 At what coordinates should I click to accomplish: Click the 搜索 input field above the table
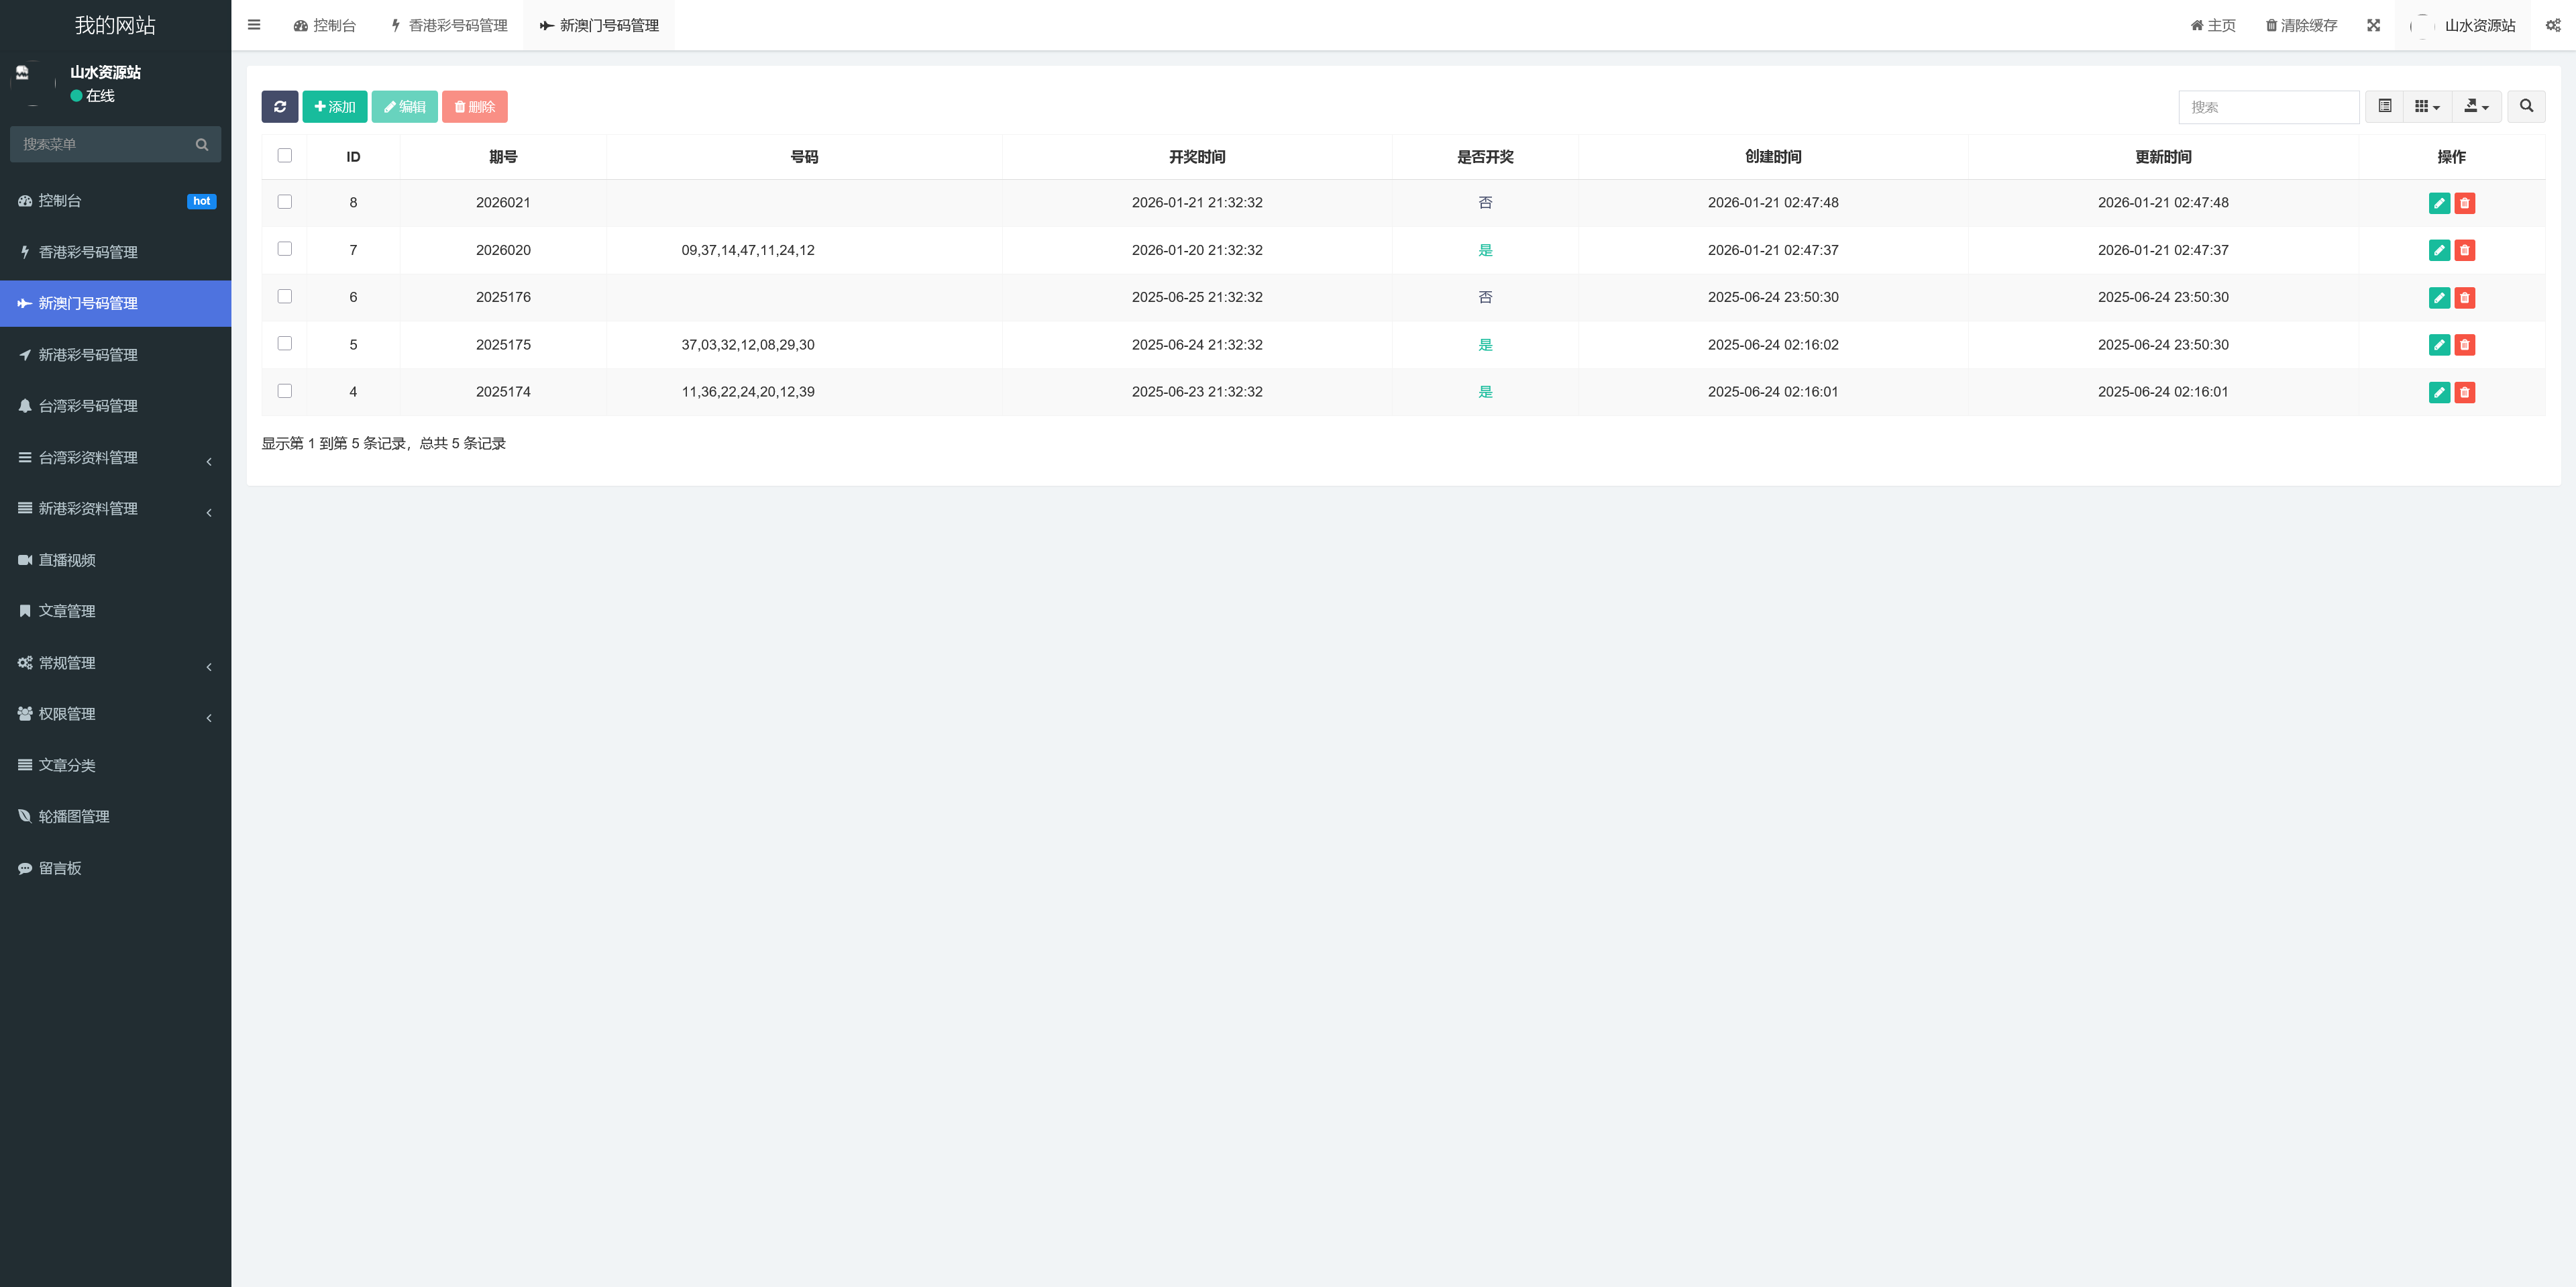[x=2268, y=107]
